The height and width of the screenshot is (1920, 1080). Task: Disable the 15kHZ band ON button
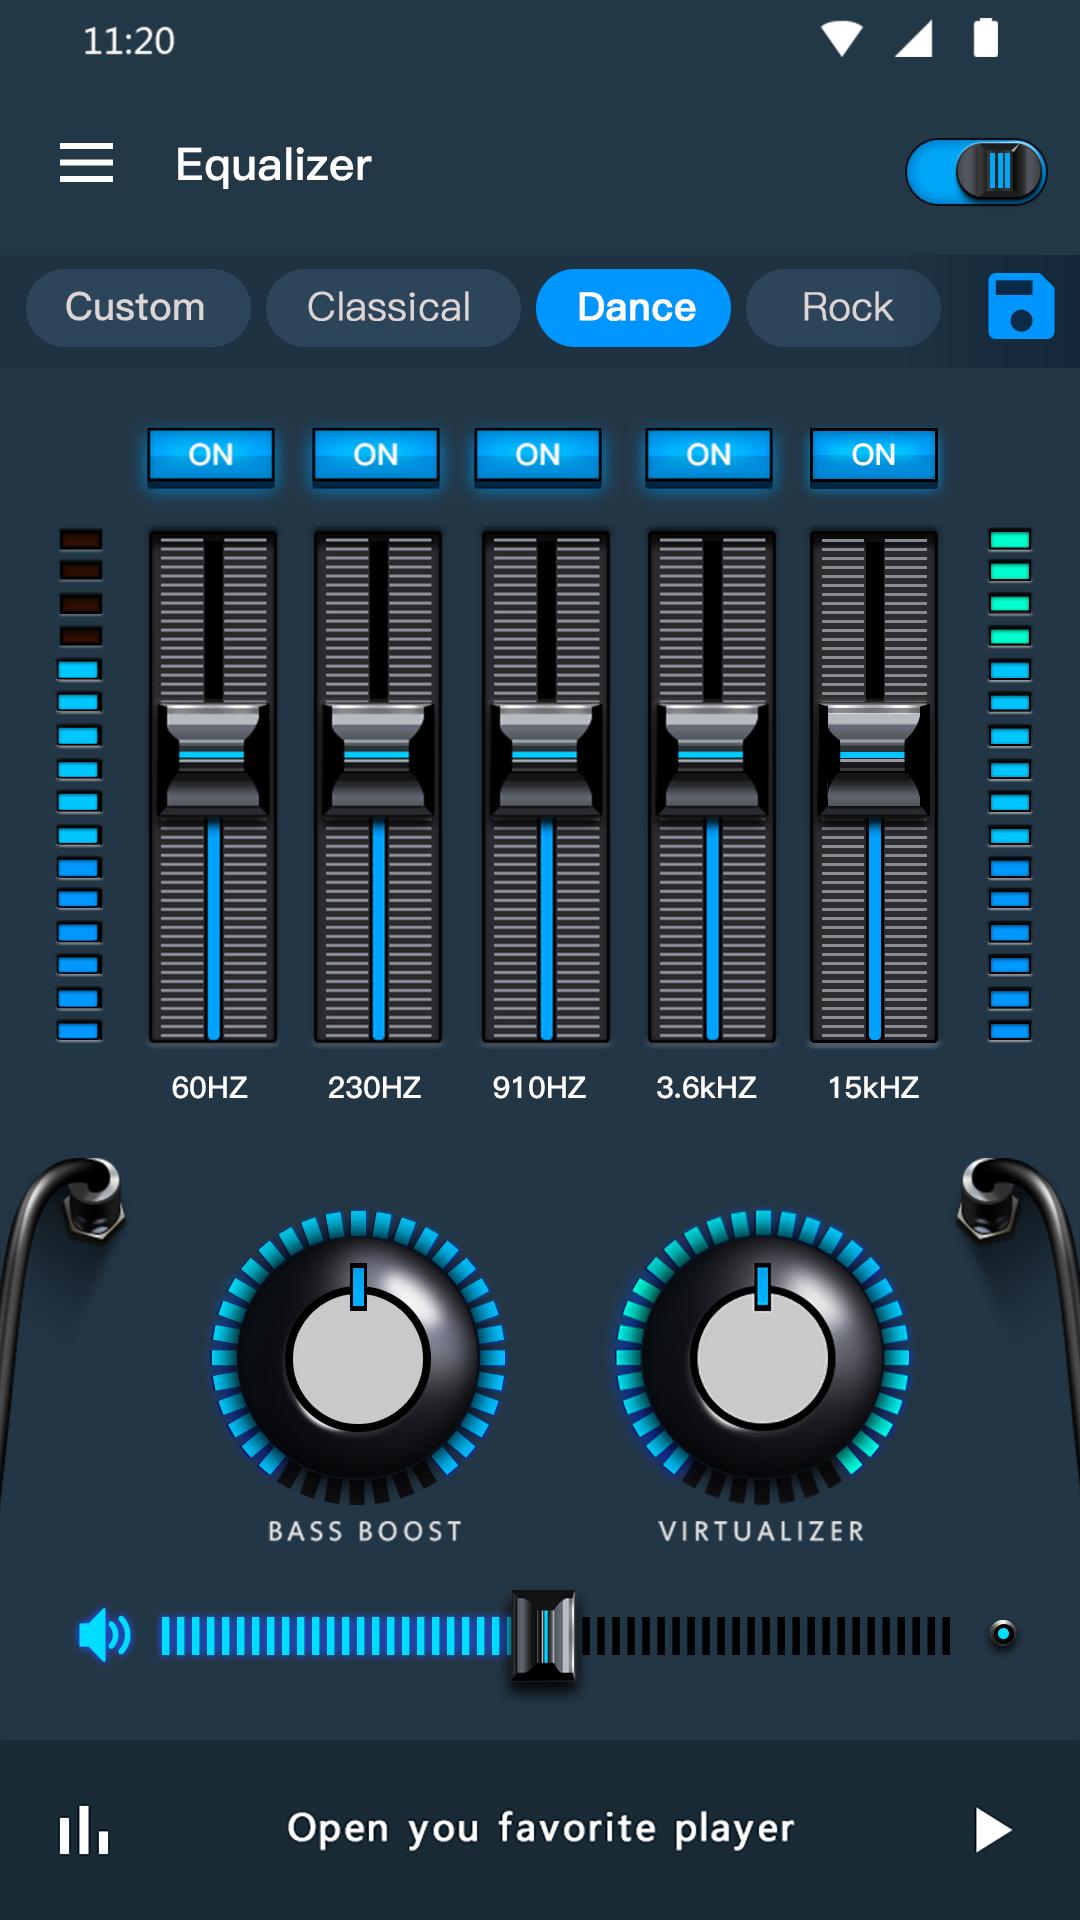(873, 455)
